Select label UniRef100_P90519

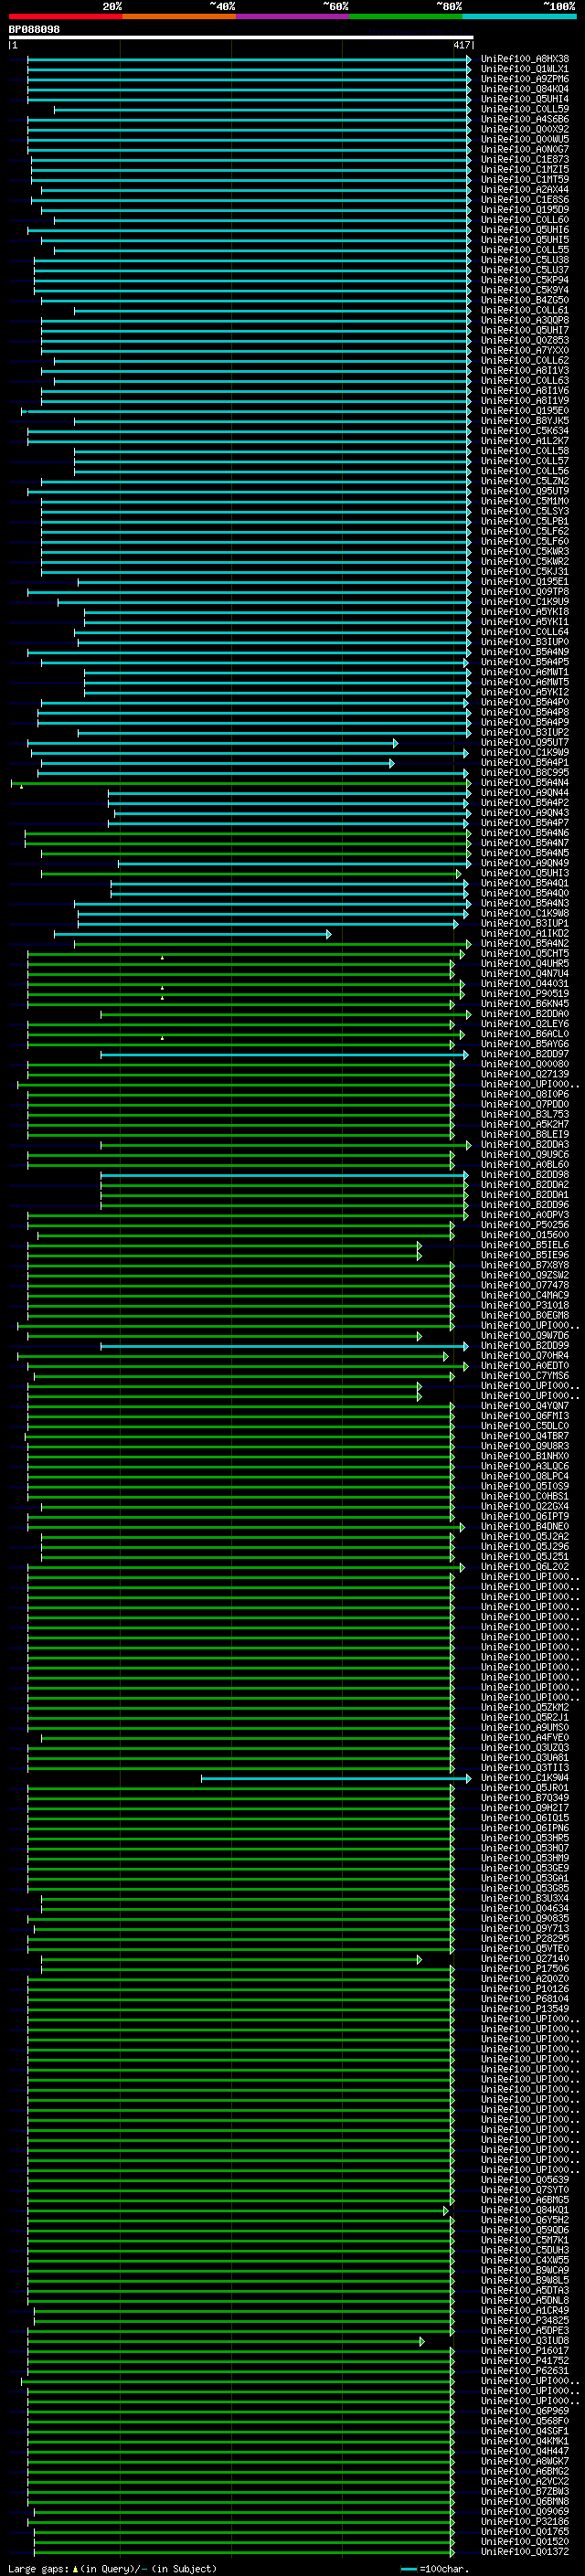coord(525,993)
